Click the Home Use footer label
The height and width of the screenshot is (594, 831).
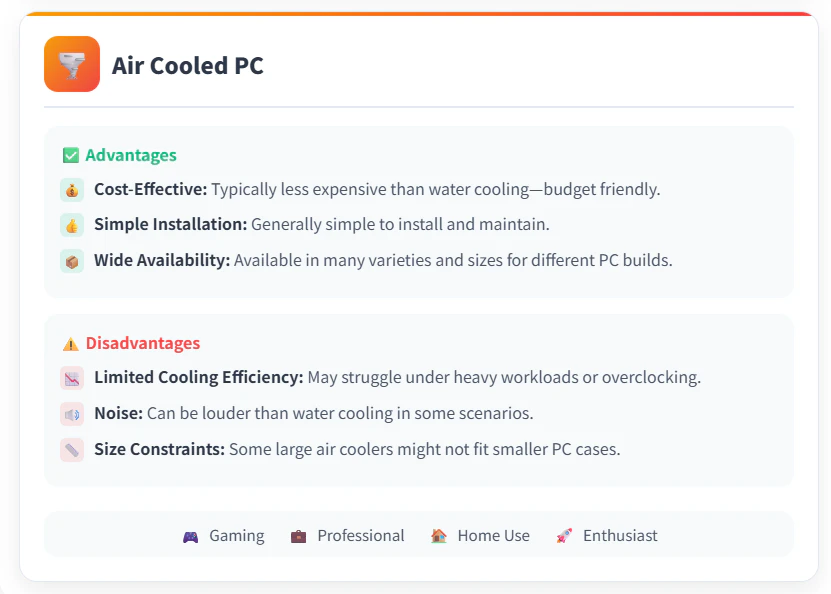click(x=494, y=535)
